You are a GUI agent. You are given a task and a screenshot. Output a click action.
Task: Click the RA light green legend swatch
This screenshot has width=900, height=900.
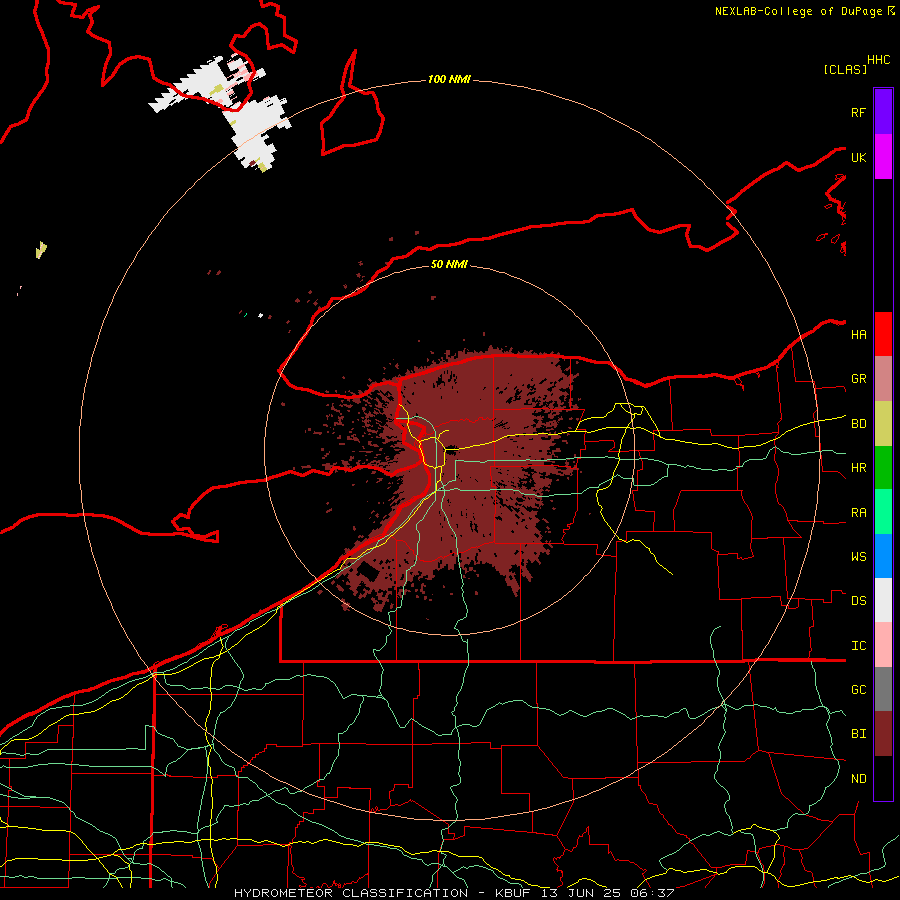883,512
